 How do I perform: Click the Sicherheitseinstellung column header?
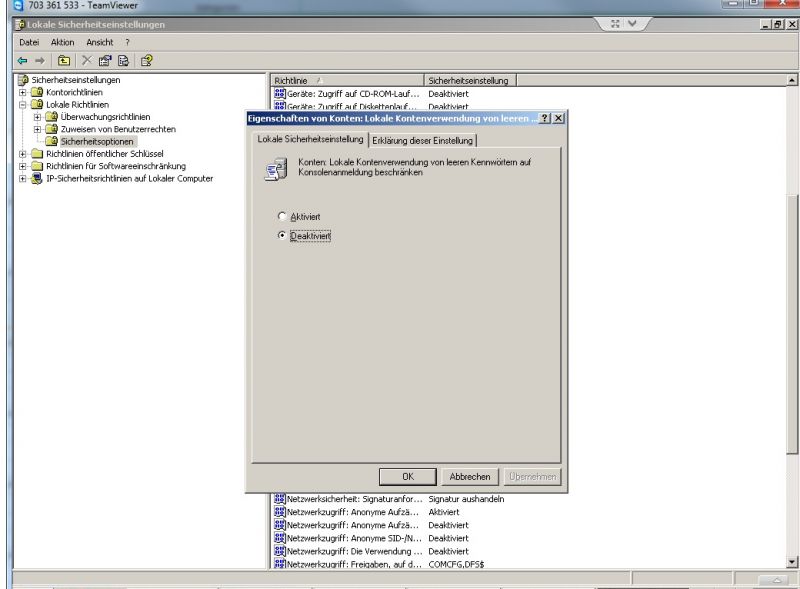[x=469, y=79]
